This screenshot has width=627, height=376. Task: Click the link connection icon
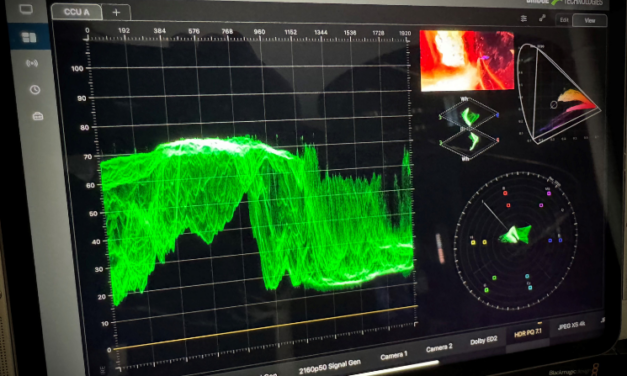542,18
